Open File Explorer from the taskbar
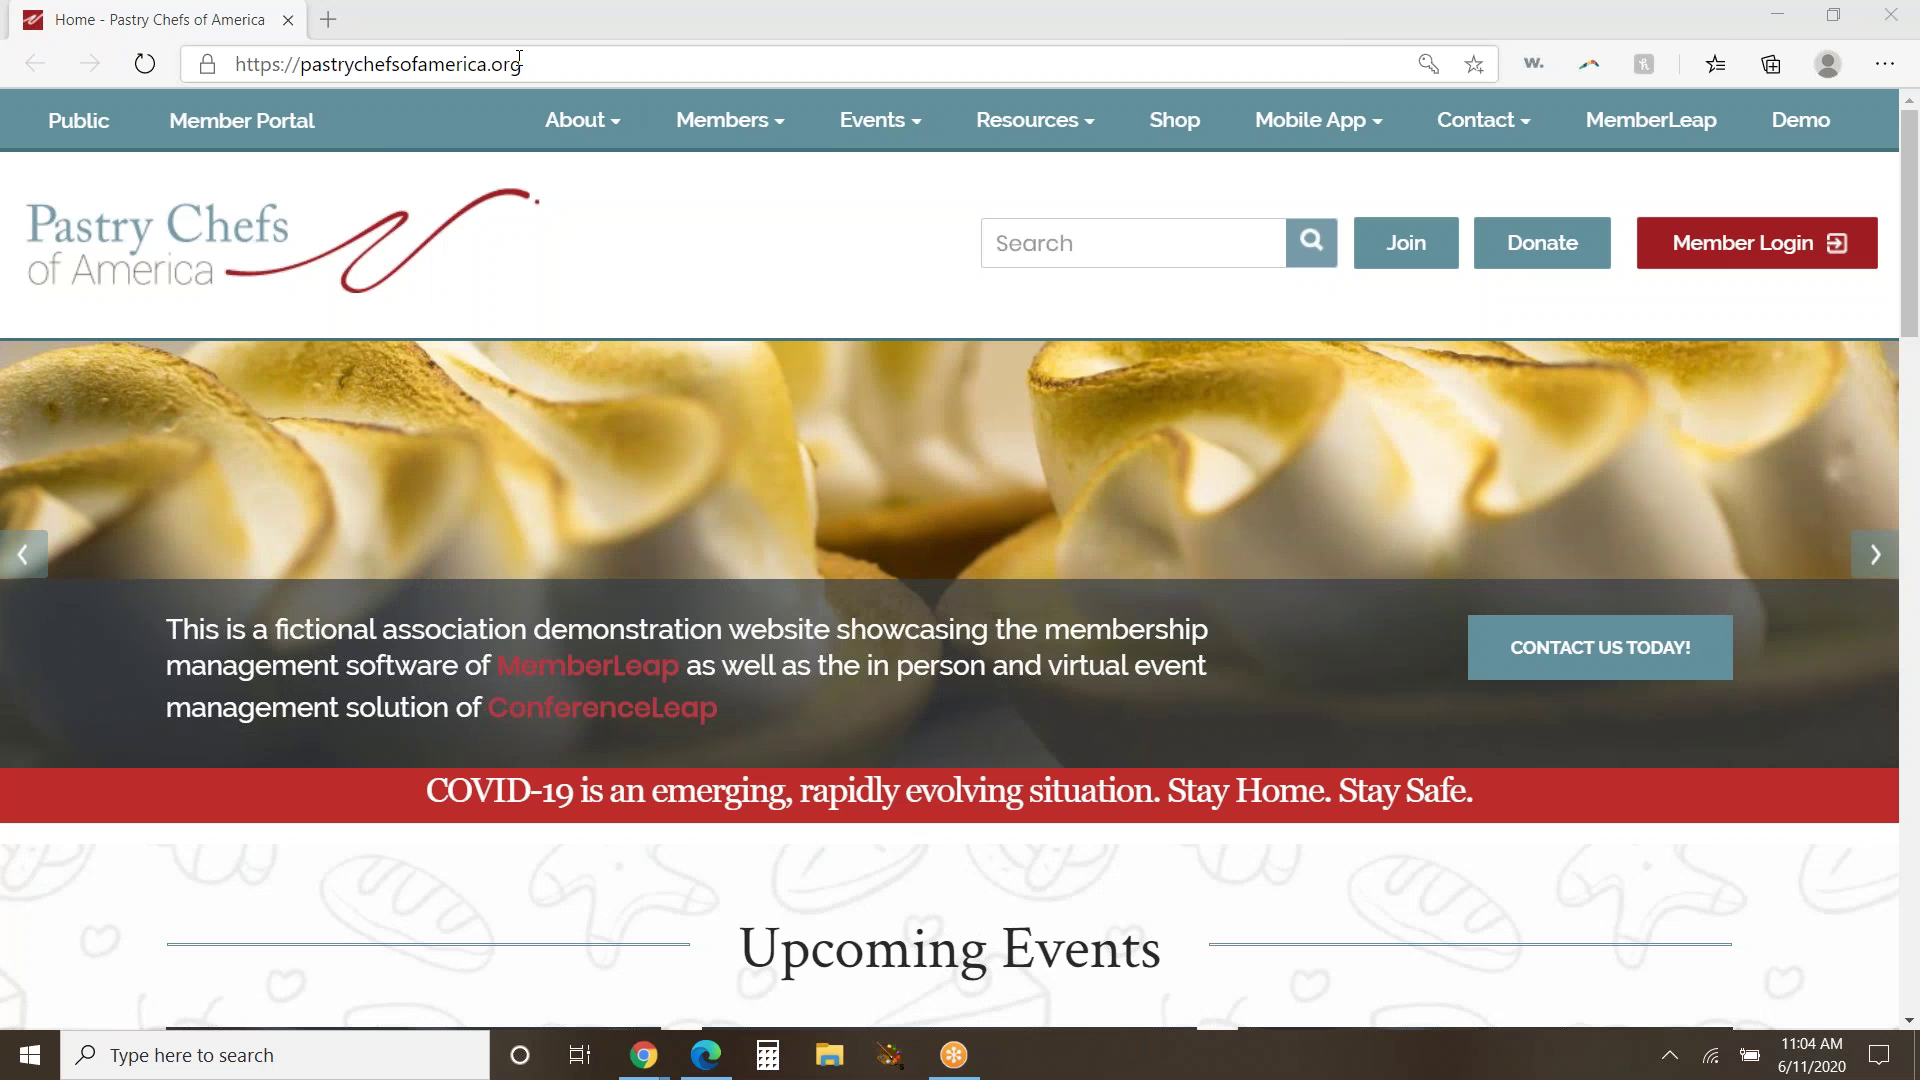This screenshot has width=1920, height=1080. click(830, 1055)
